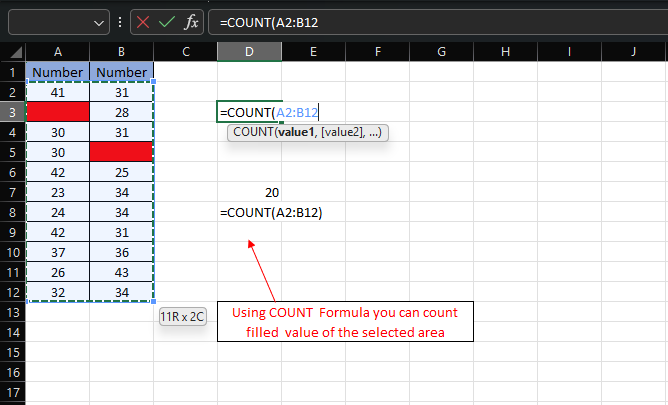The height and width of the screenshot is (405, 668).
Task: Open Insert Function dialog via fx icon
Action: pos(193,22)
